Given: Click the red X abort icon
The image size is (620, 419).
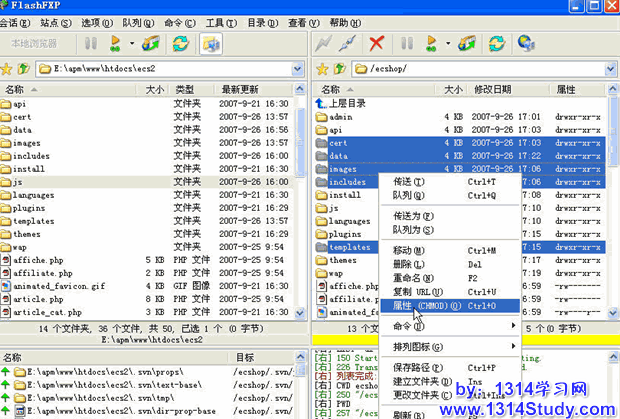Looking at the screenshot, I should [x=377, y=43].
